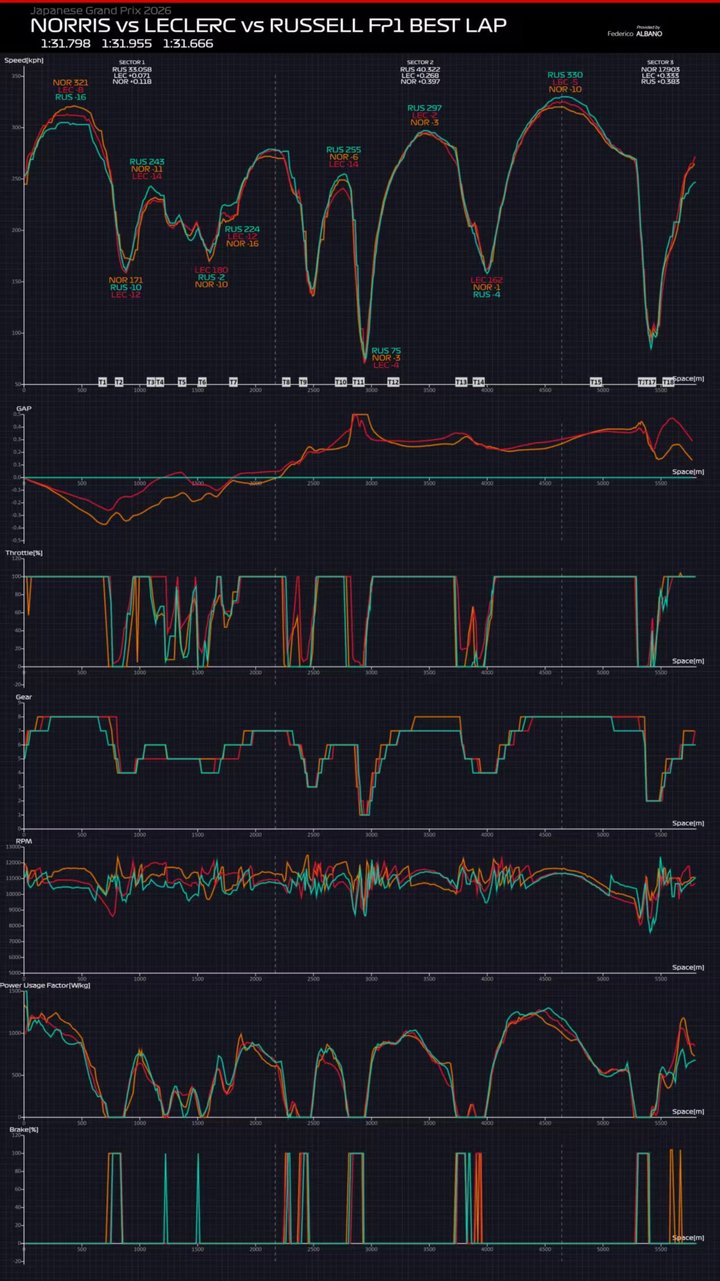The image size is (720, 1281).
Task: Click the T9 turn marker
Action: (x=303, y=382)
